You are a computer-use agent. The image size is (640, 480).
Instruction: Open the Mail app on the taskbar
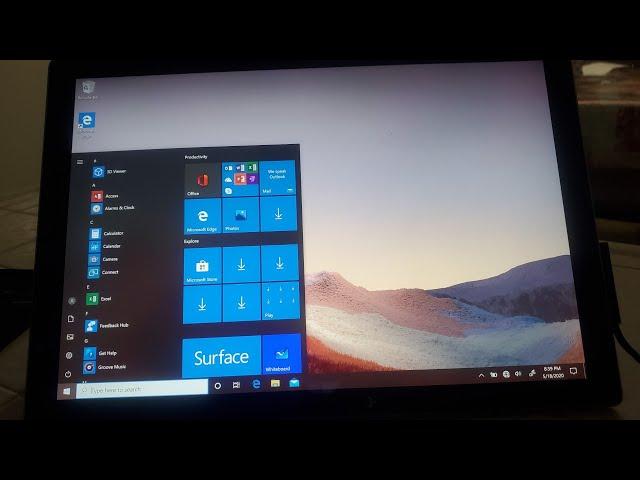(294, 383)
